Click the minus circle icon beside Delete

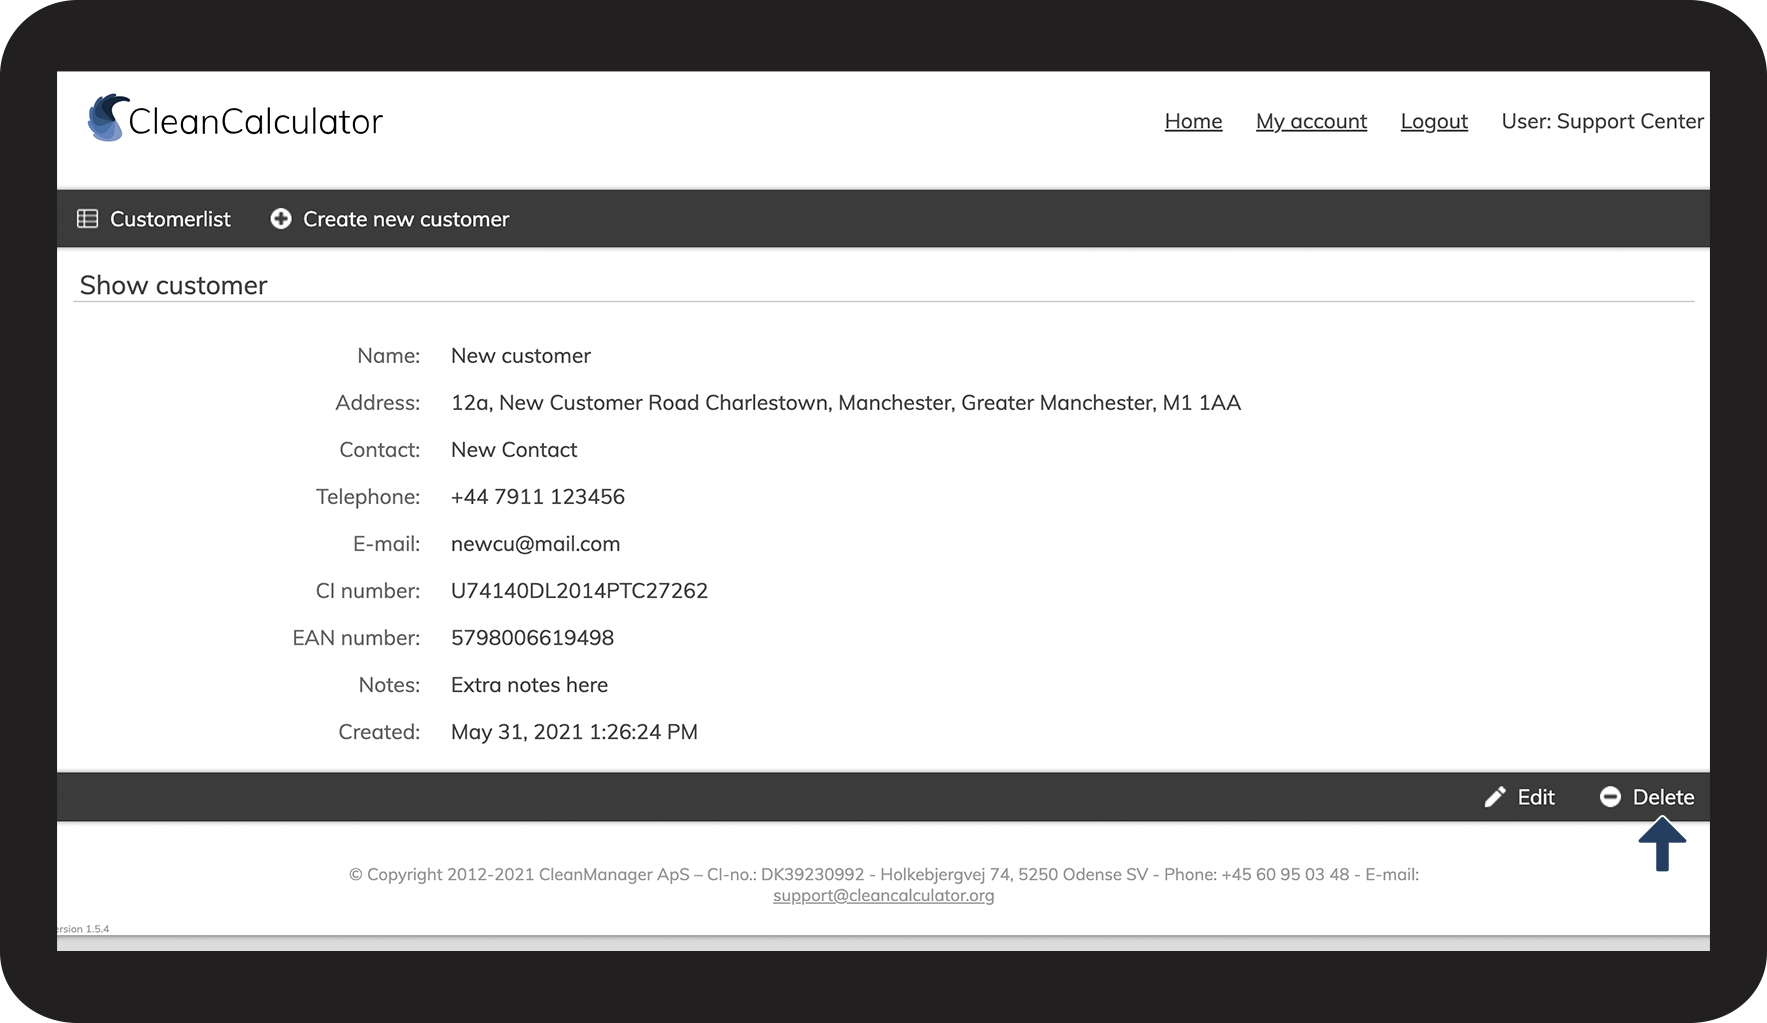(x=1610, y=797)
